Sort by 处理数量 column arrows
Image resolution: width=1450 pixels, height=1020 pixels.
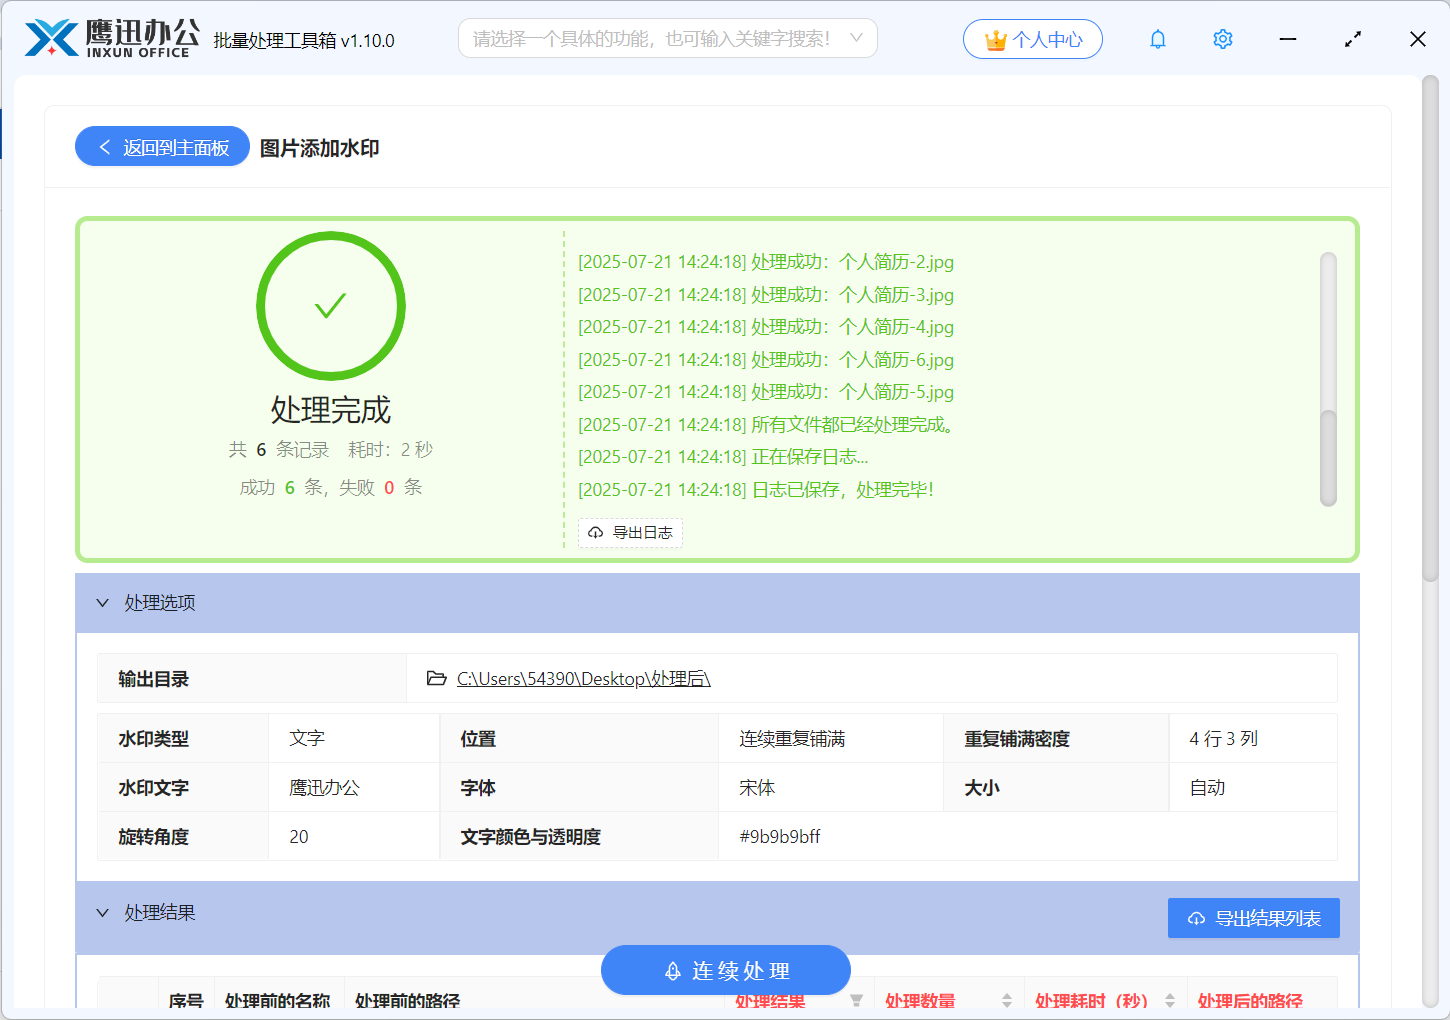click(x=1007, y=1000)
